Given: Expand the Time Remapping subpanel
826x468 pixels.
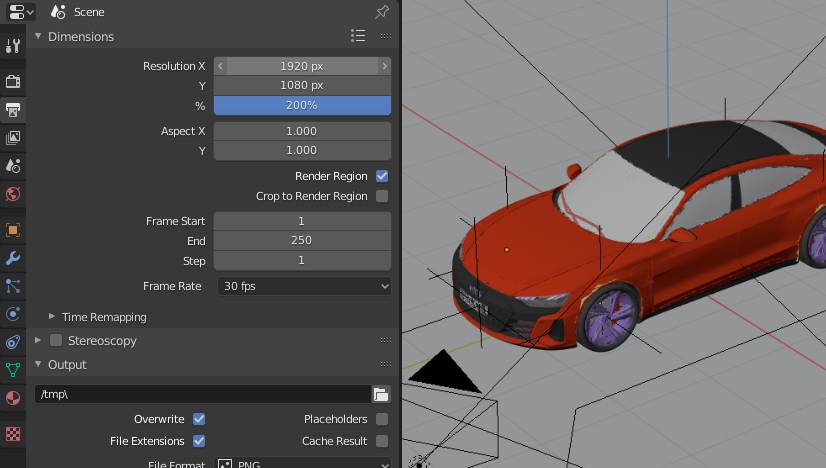Looking at the screenshot, I should click(52, 316).
